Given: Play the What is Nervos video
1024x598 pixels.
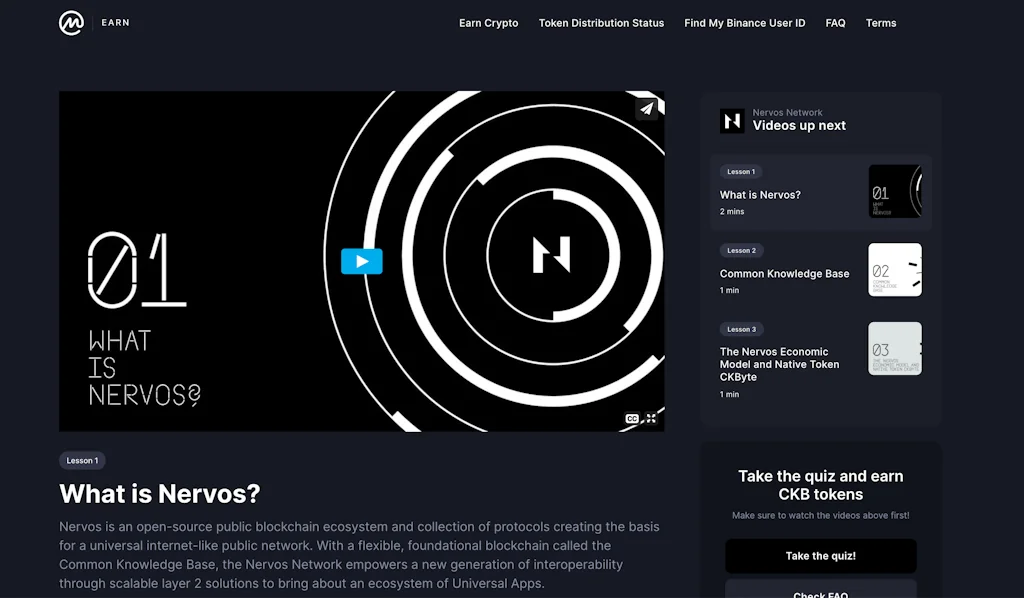Looking at the screenshot, I should tap(361, 262).
